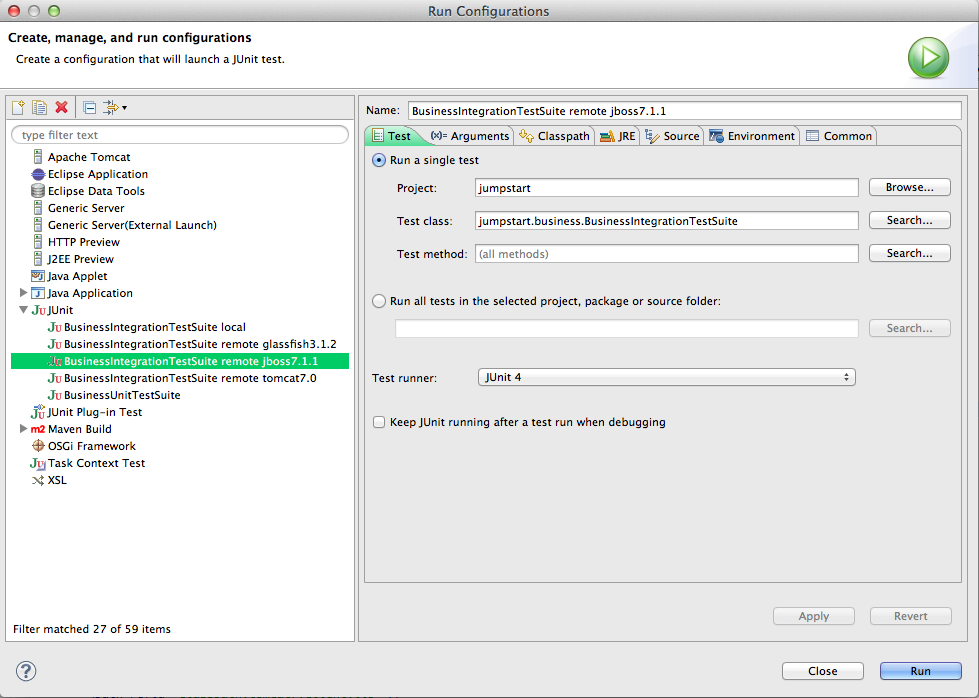Collapse the JUnit tree node

[23, 310]
